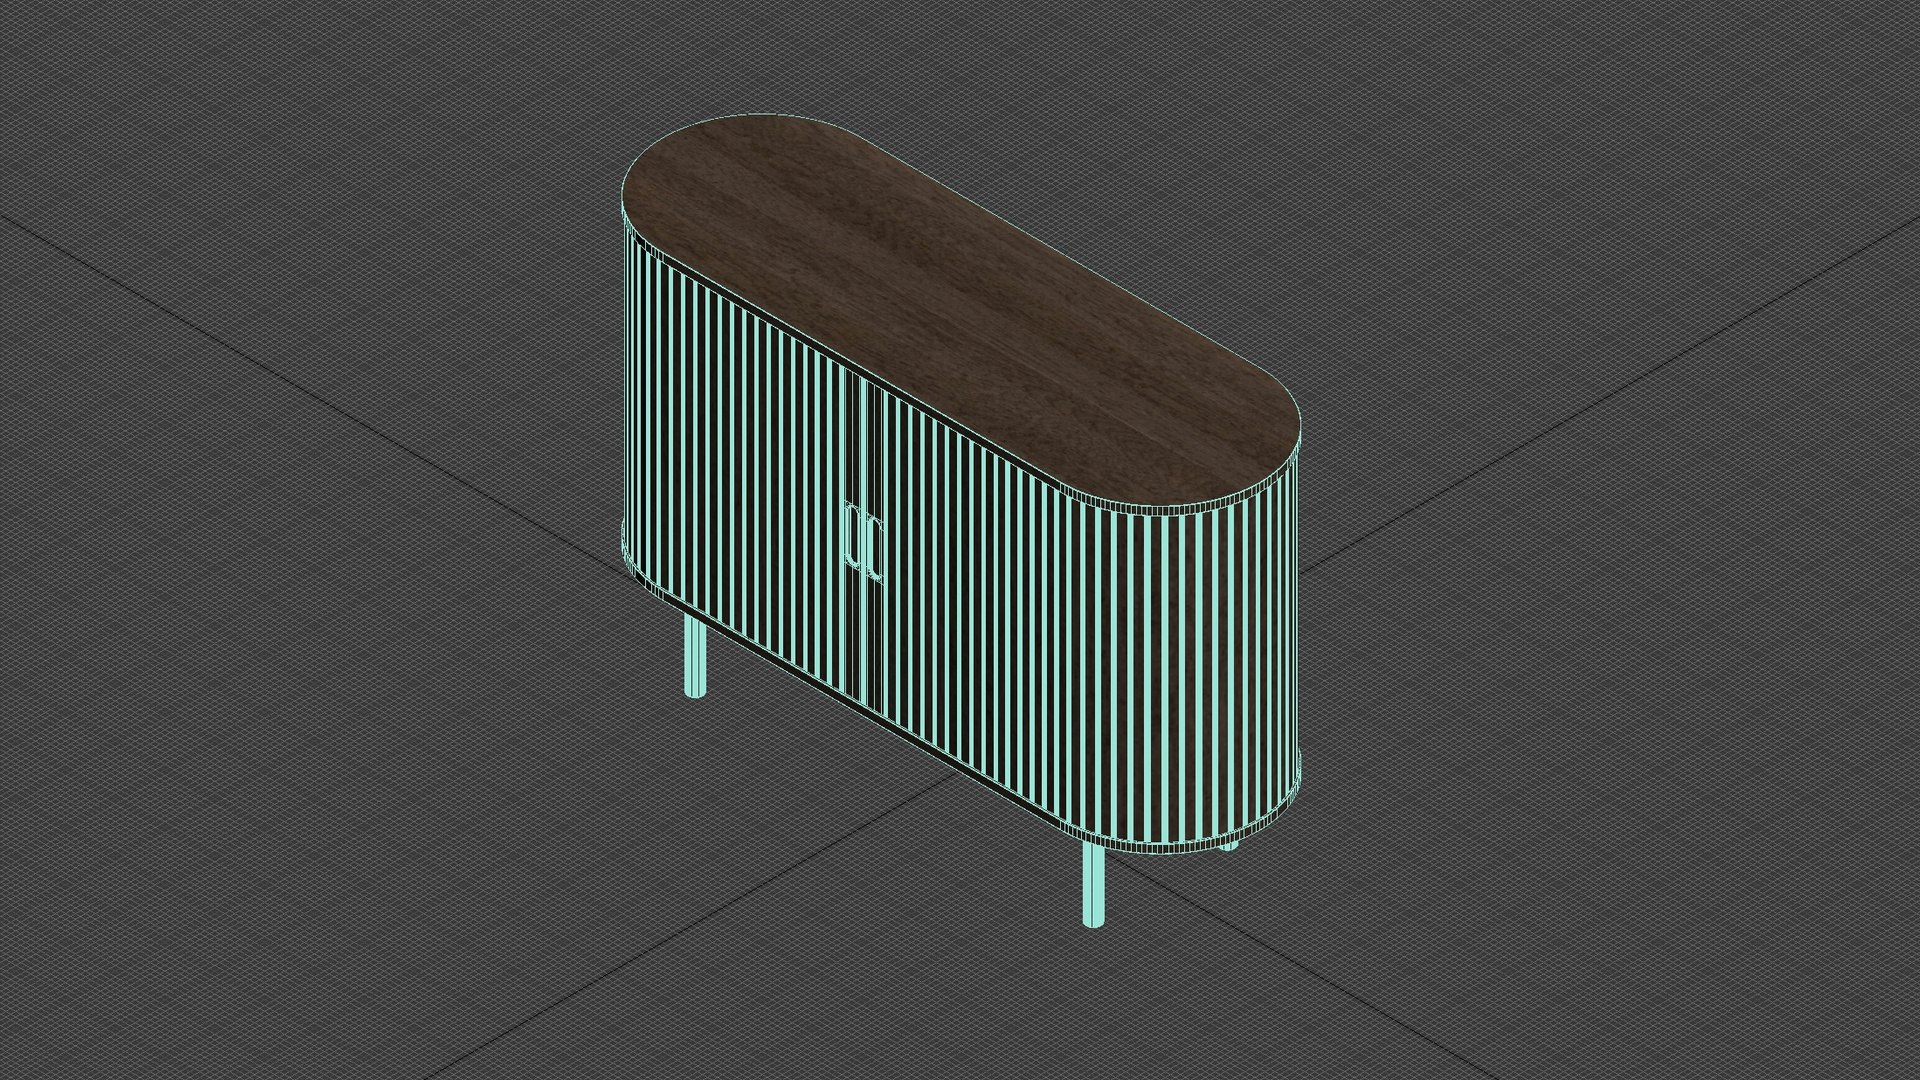Screen dimensions: 1920x1080
Task: Select the slatted right door panel
Action: click(x=1080, y=620)
